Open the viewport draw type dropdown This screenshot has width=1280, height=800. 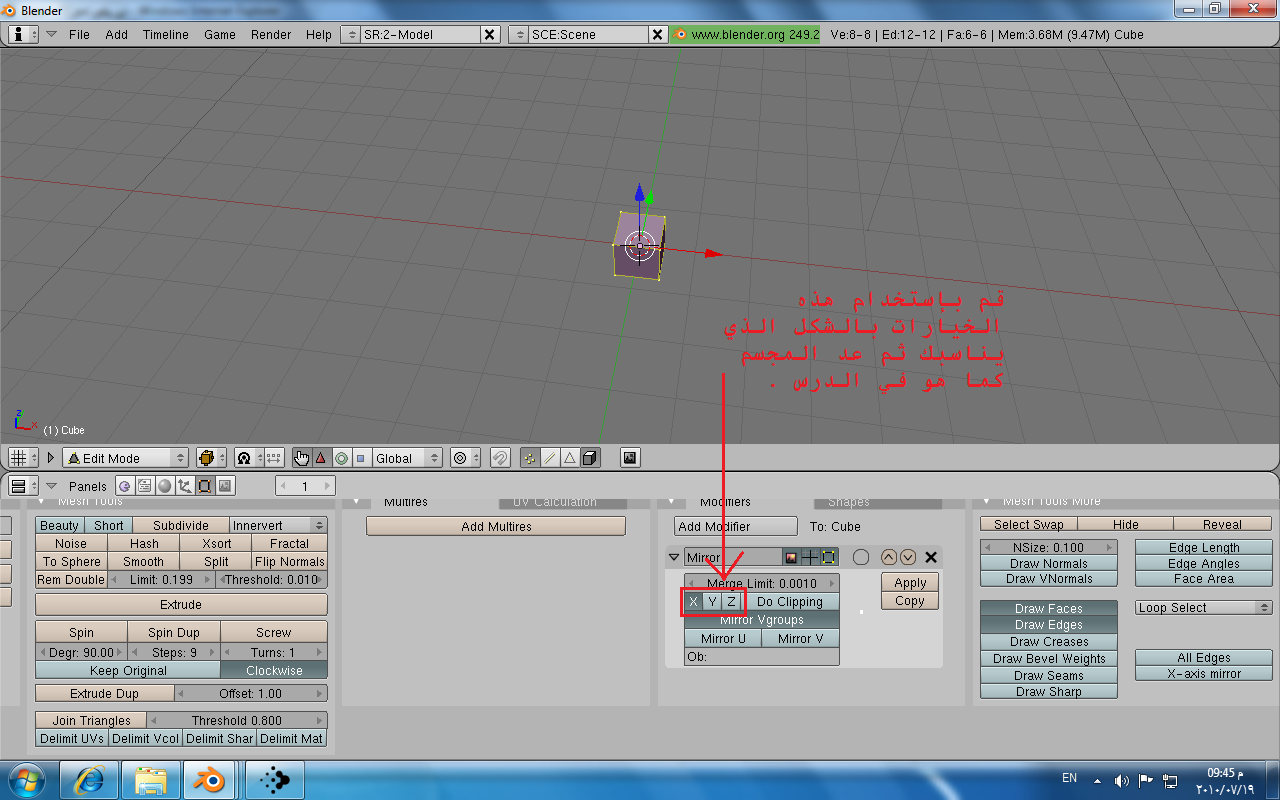(210, 458)
